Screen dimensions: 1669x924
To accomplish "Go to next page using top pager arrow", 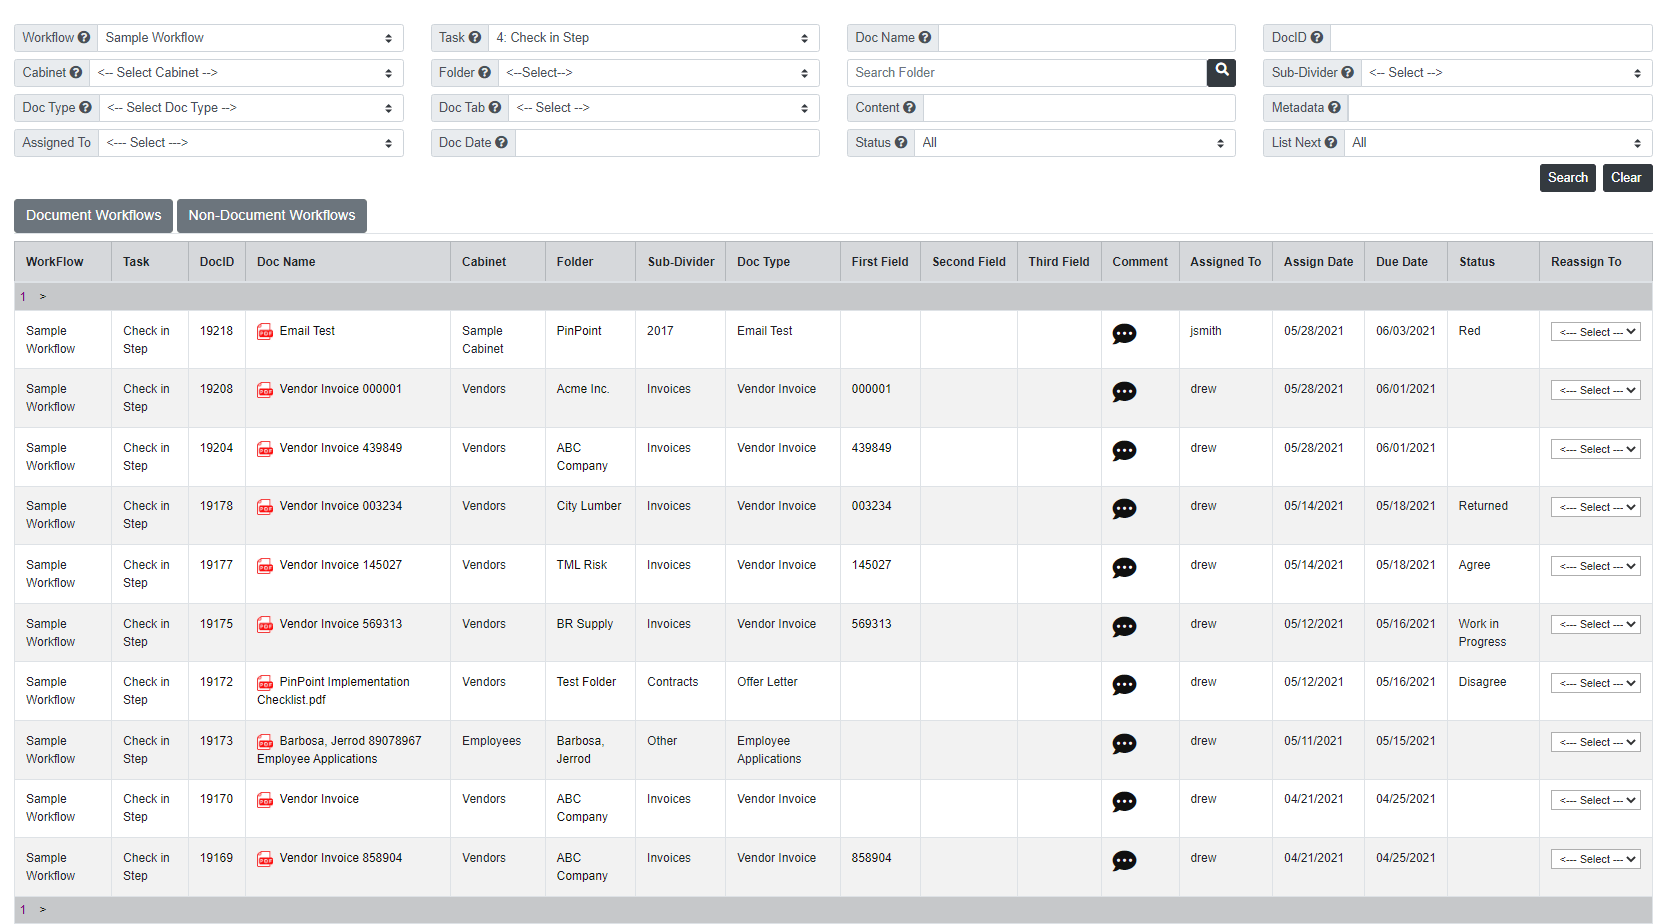I will coord(43,296).
